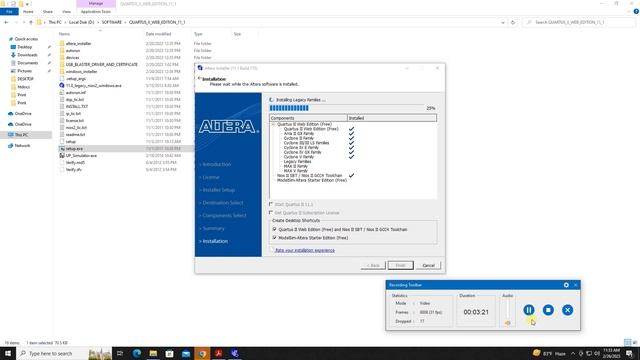Image resolution: width=640 pixels, height=360 pixels.
Task: Select the altera_installer folder icon
Action: pos(62,44)
